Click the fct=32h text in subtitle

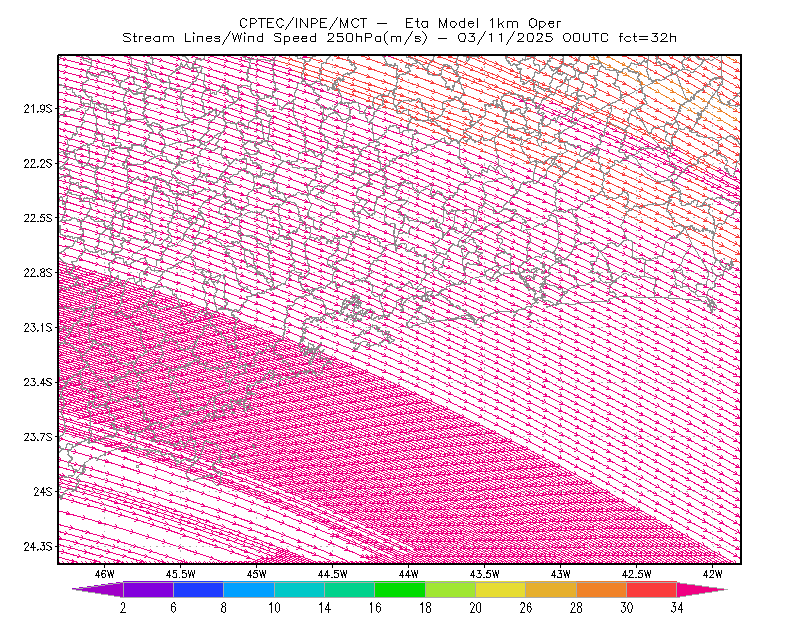(647, 38)
